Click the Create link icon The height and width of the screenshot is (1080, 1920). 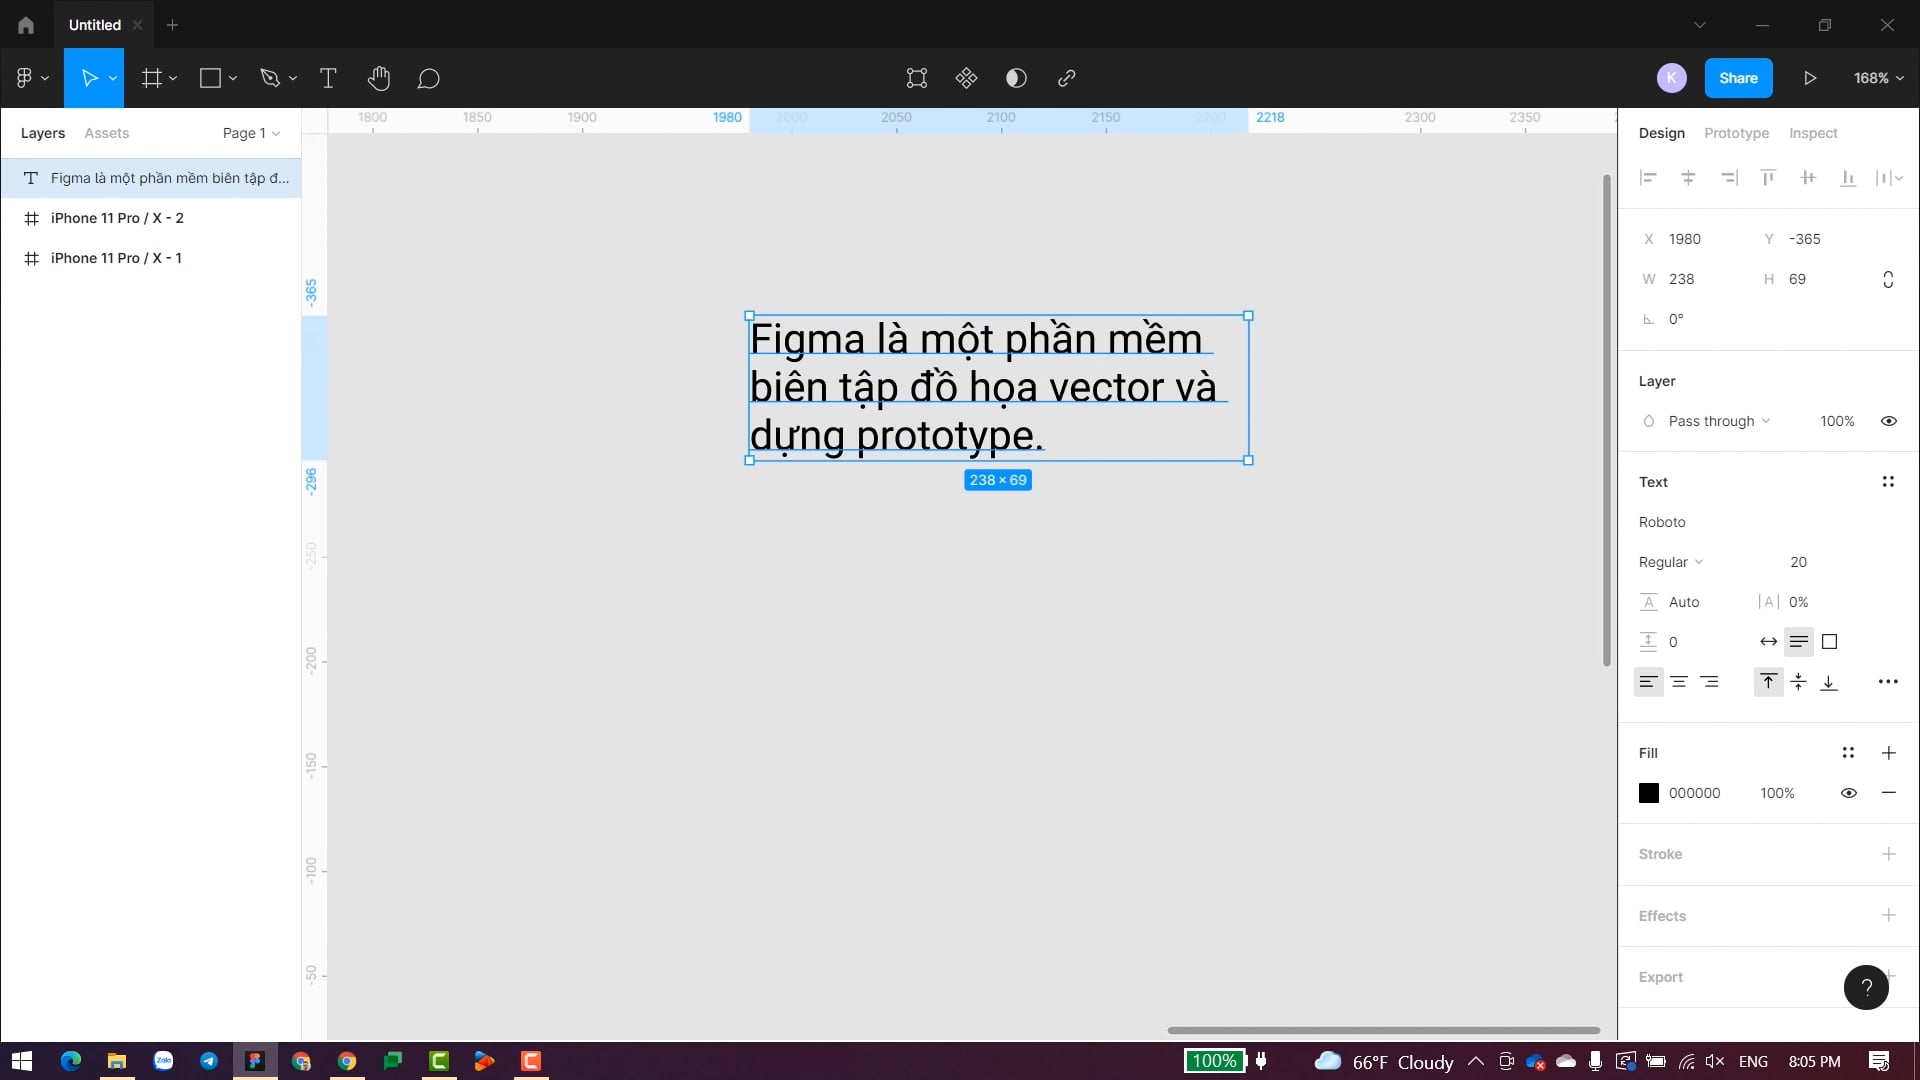[1066, 78]
